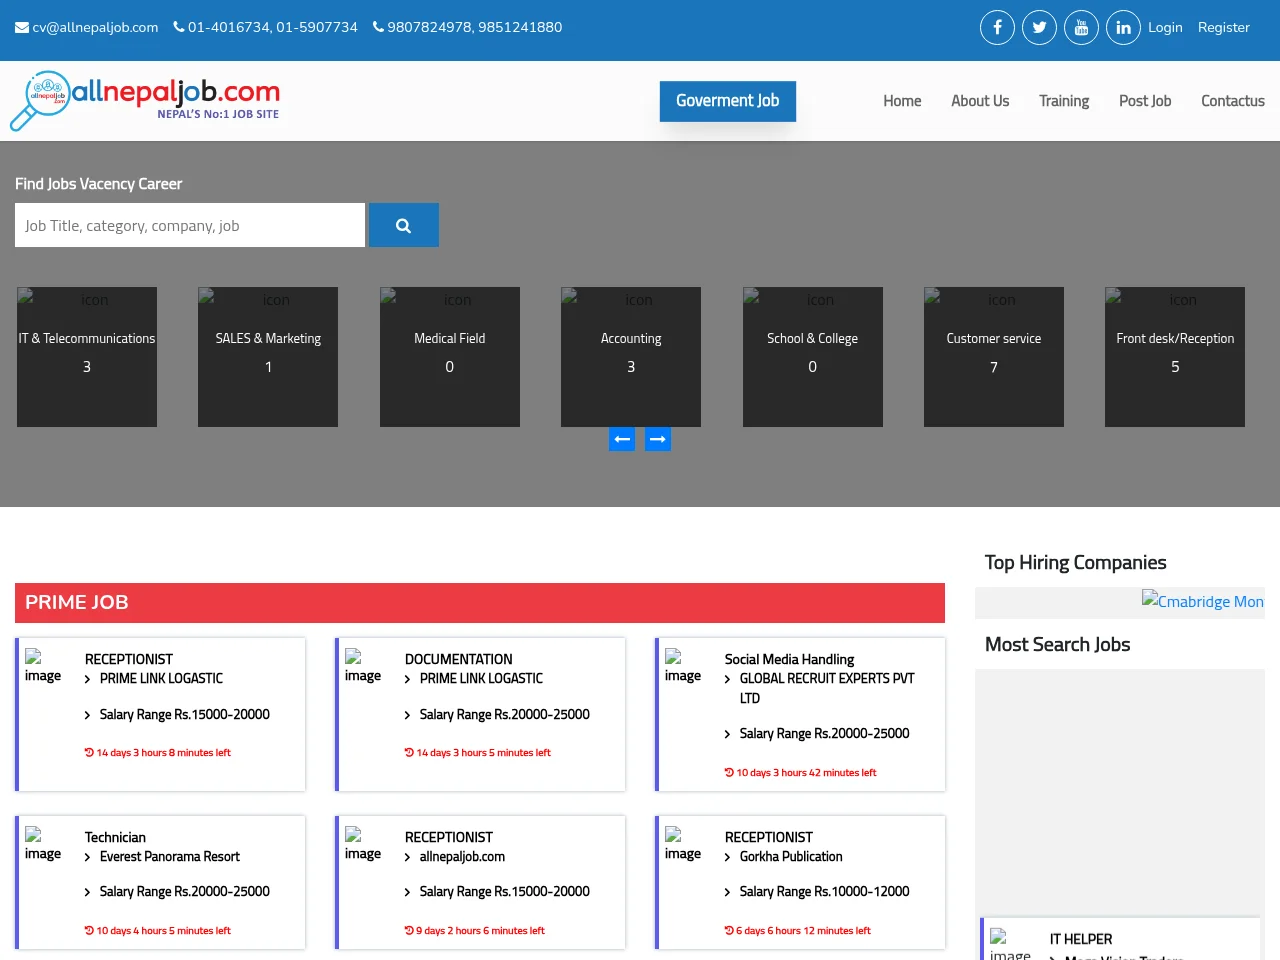Open Accounting category tile
The height and width of the screenshot is (960, 1280).
point(631,357)
